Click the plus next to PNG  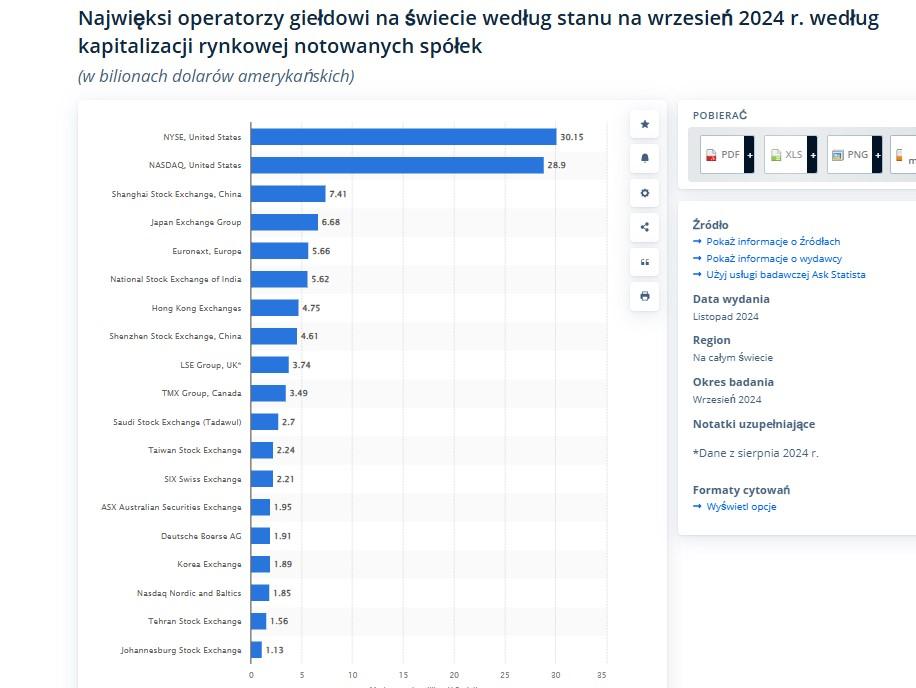tap(877, 155)
